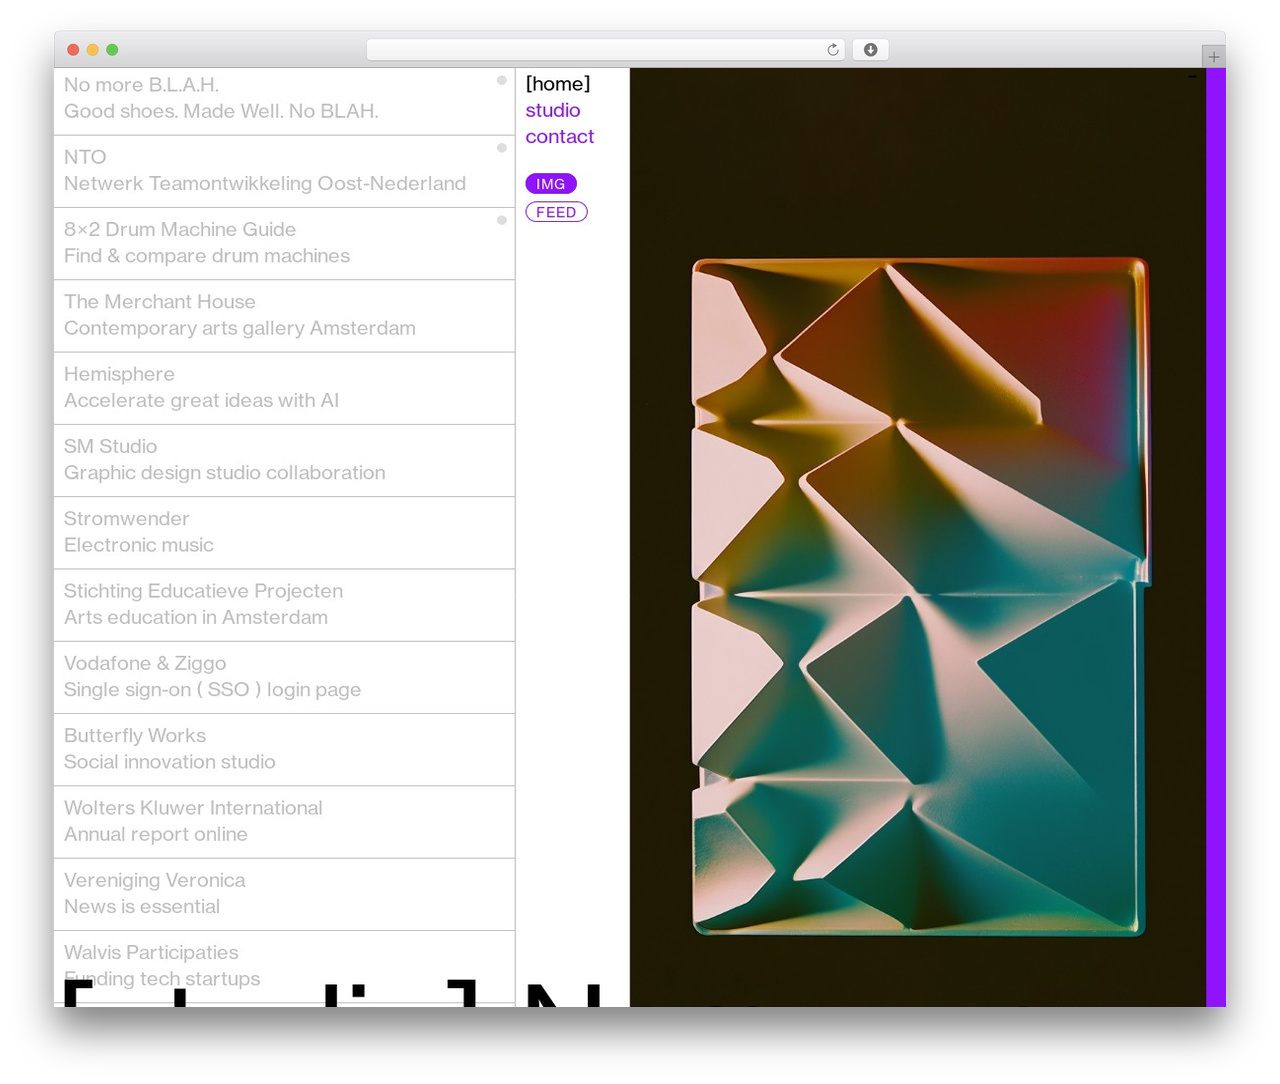This screenshot has height=1084, width=1280.
Task: Open a new tab with the plus button
Action: pos(1213,57)
